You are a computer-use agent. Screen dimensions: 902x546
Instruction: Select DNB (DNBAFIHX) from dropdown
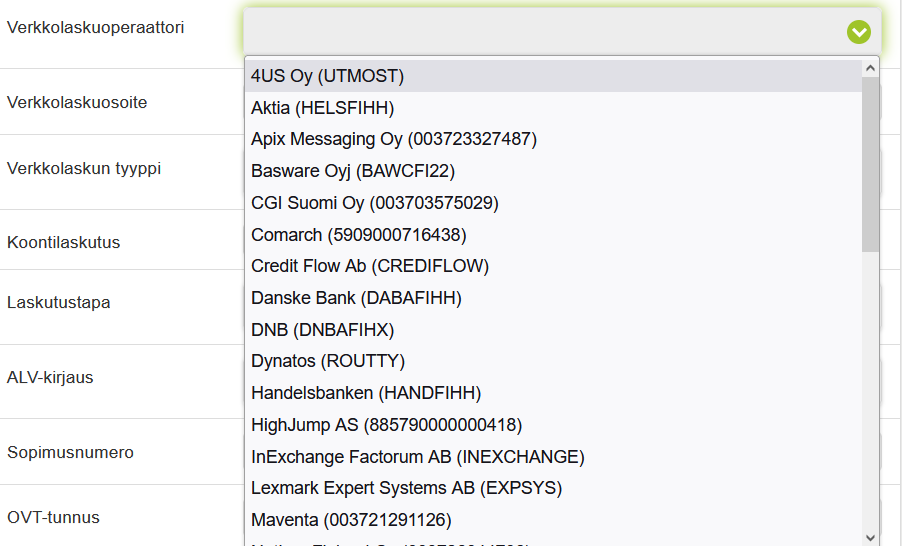(x=322, y=330)
